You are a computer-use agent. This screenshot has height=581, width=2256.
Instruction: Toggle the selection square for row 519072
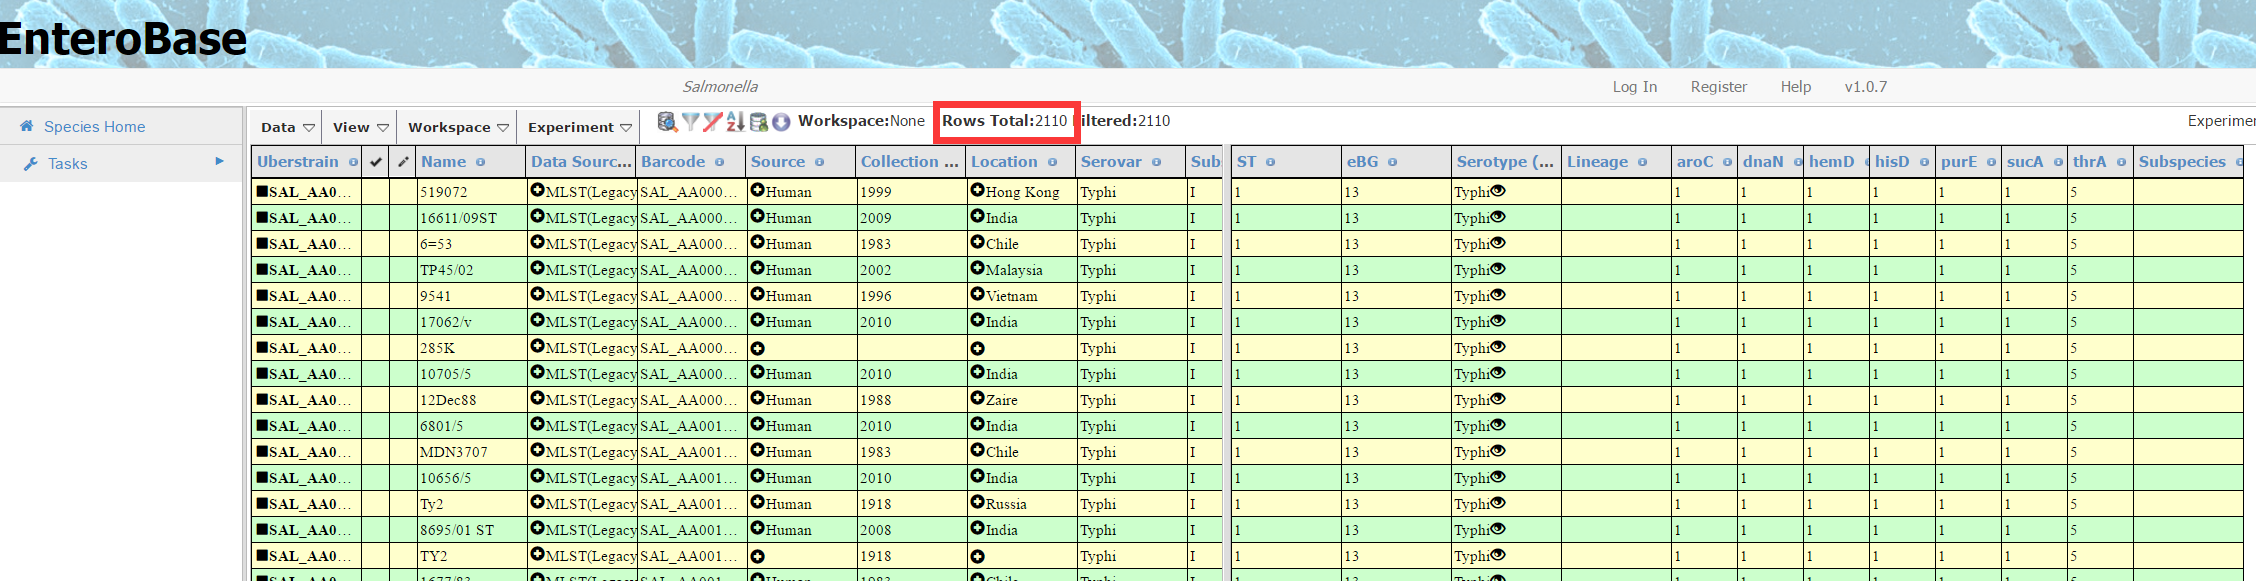[x=262, y=190]
